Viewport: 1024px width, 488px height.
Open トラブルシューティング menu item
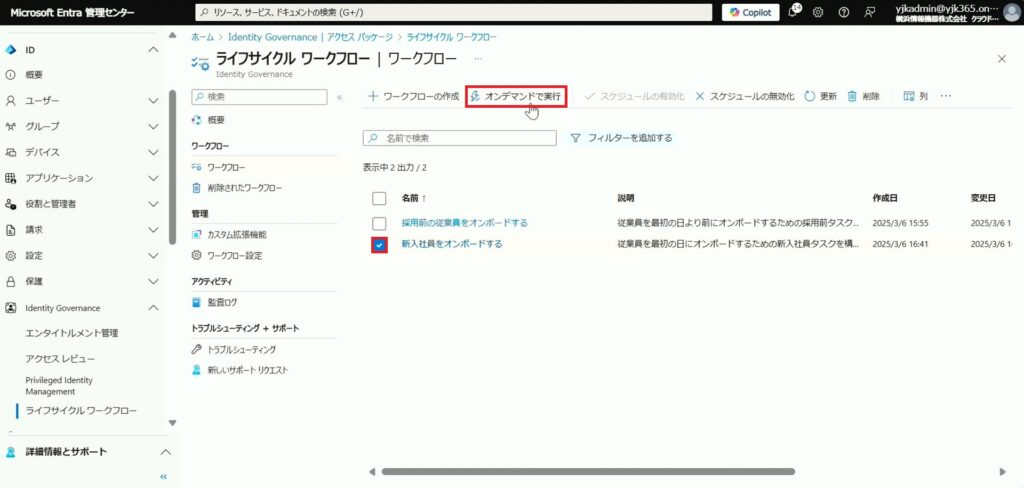(242, 350)
